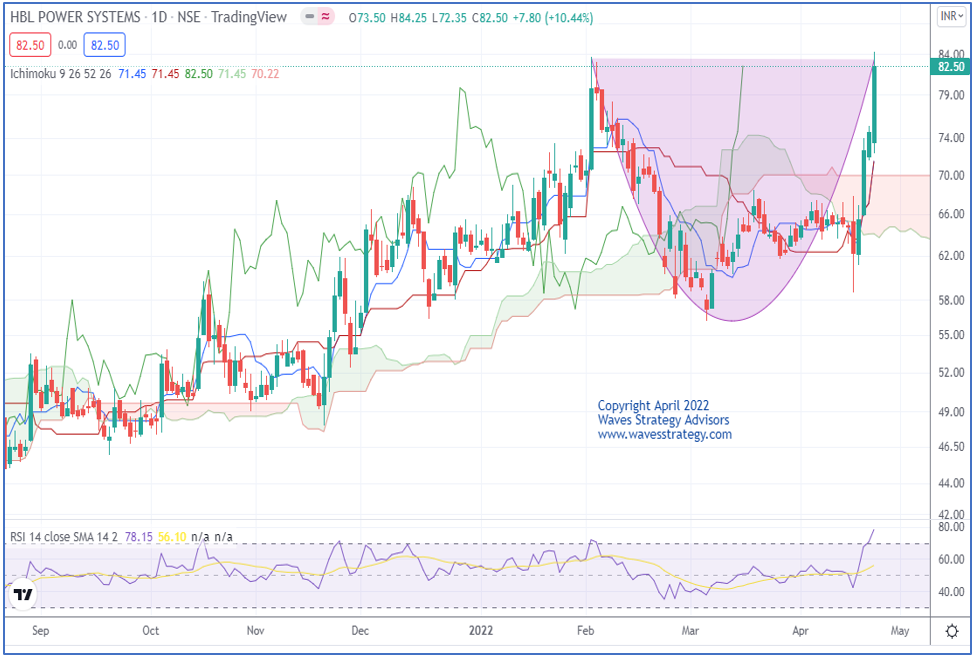Image resolution: width=974 pixels, height=658 pixels.
Task: Click the Dec label on time axis
Action: (360, 631)
